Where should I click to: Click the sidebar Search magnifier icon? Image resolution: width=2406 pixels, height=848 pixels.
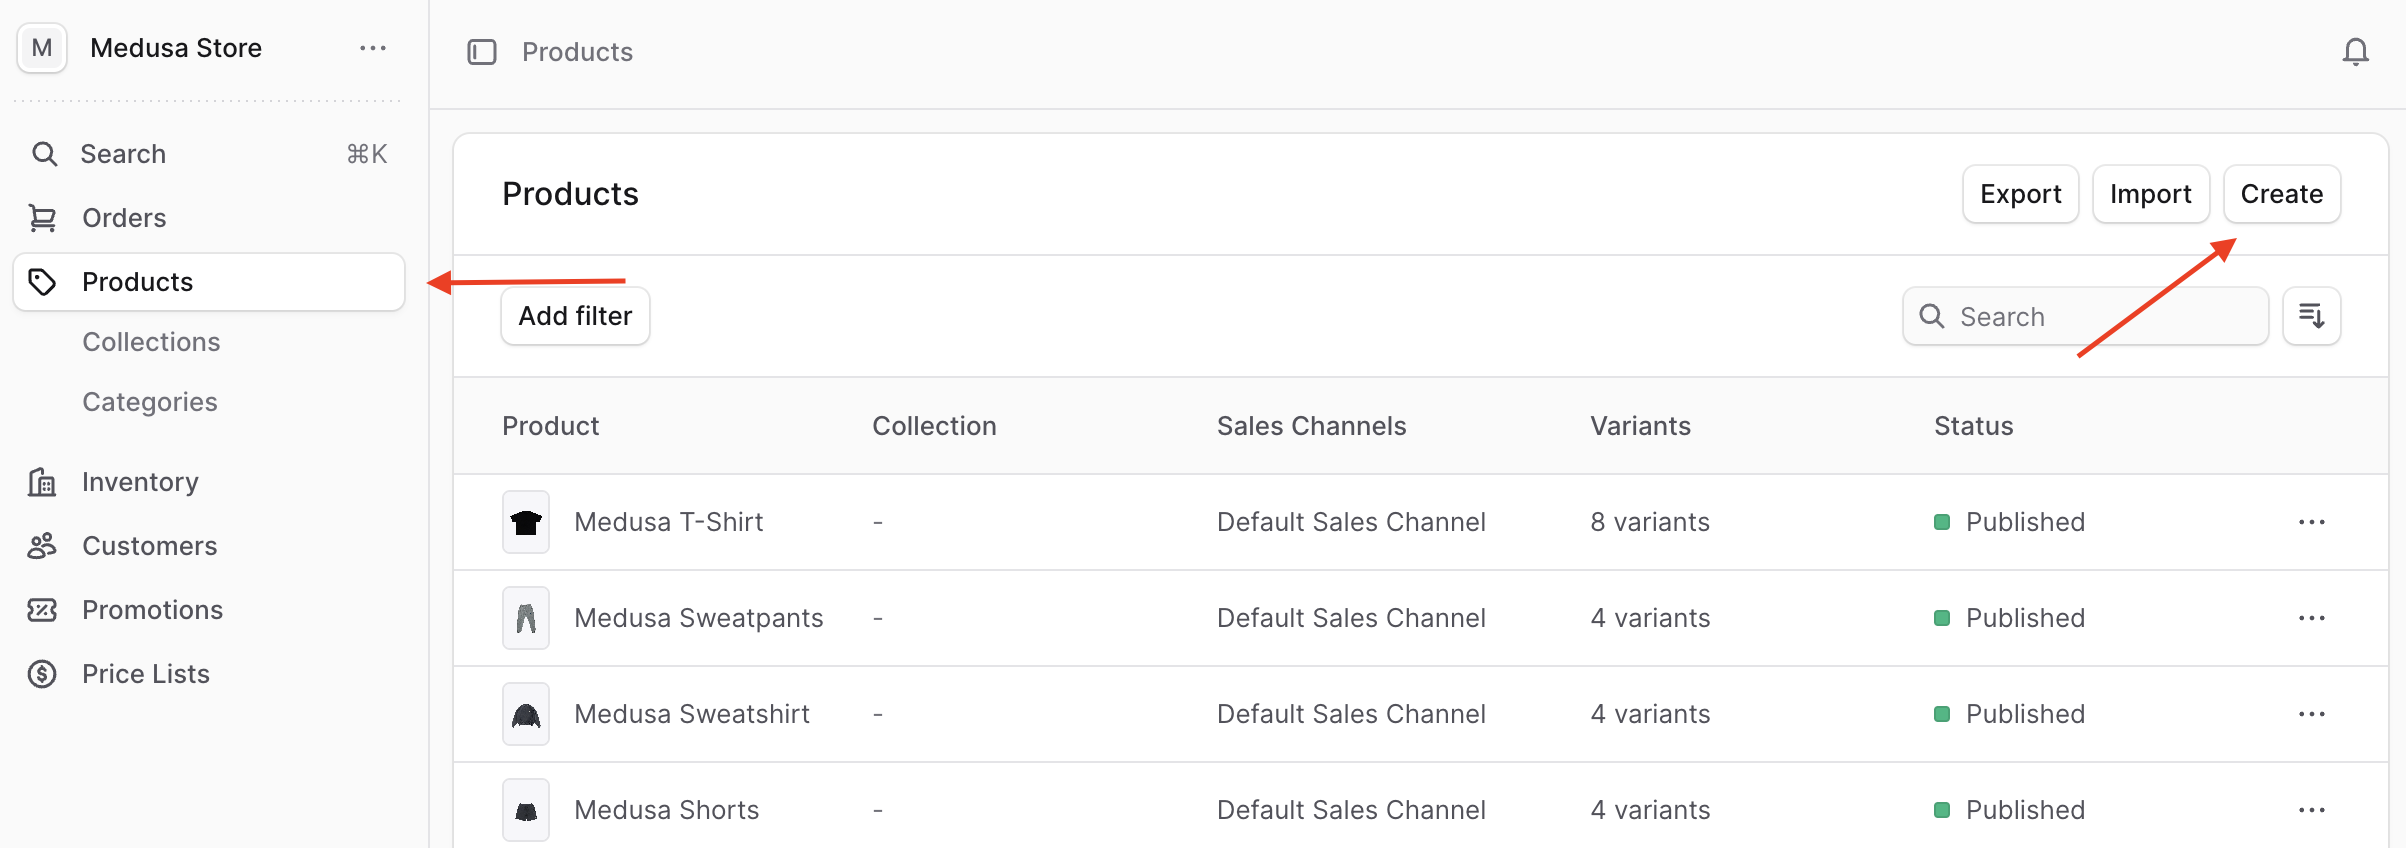[x=44, y=154]
